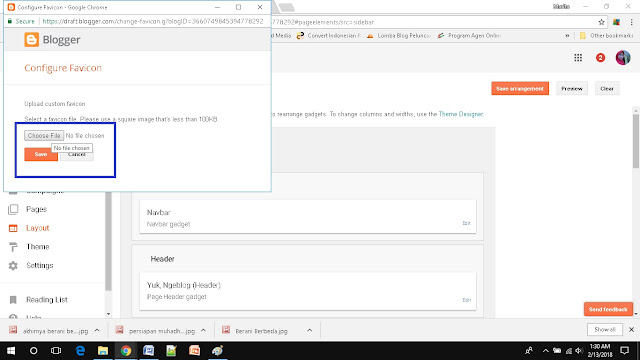Expand the hidden bookmarks chevron

click(567, 36)
